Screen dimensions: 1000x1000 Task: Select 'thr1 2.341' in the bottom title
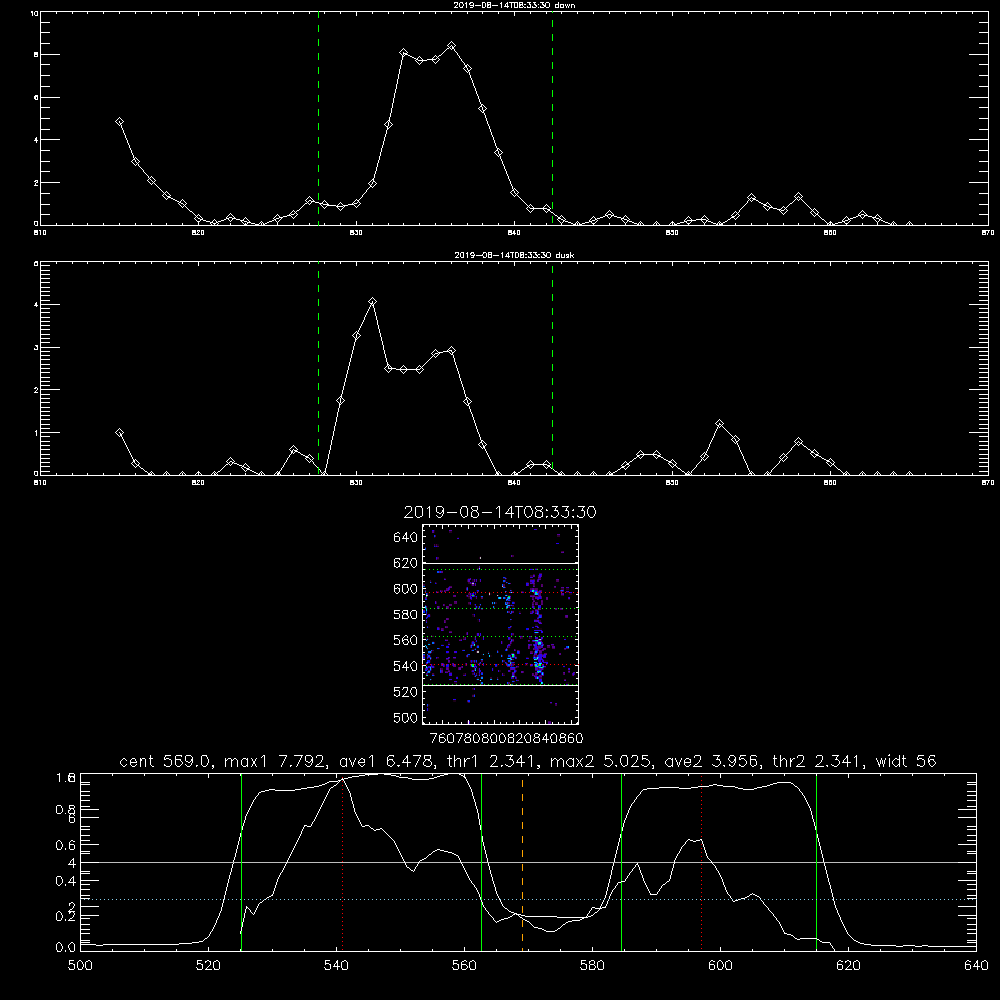(x=490, y=761)
